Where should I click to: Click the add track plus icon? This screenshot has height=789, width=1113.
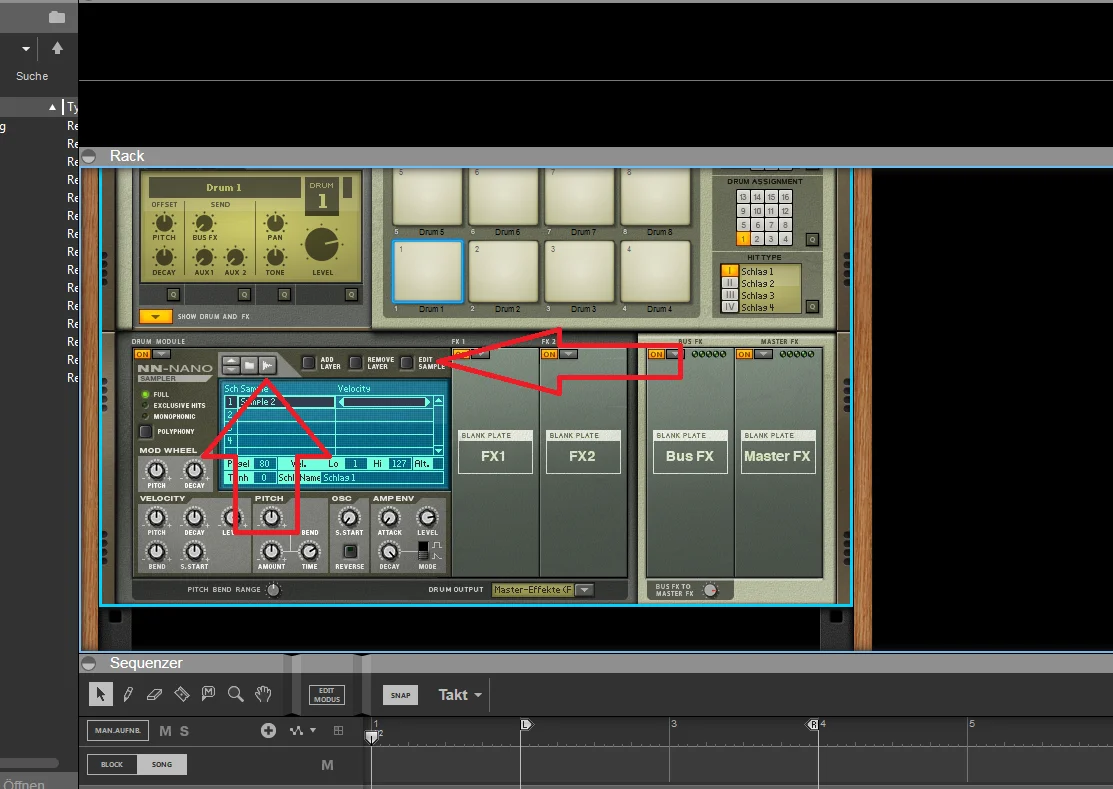point(268,730)
